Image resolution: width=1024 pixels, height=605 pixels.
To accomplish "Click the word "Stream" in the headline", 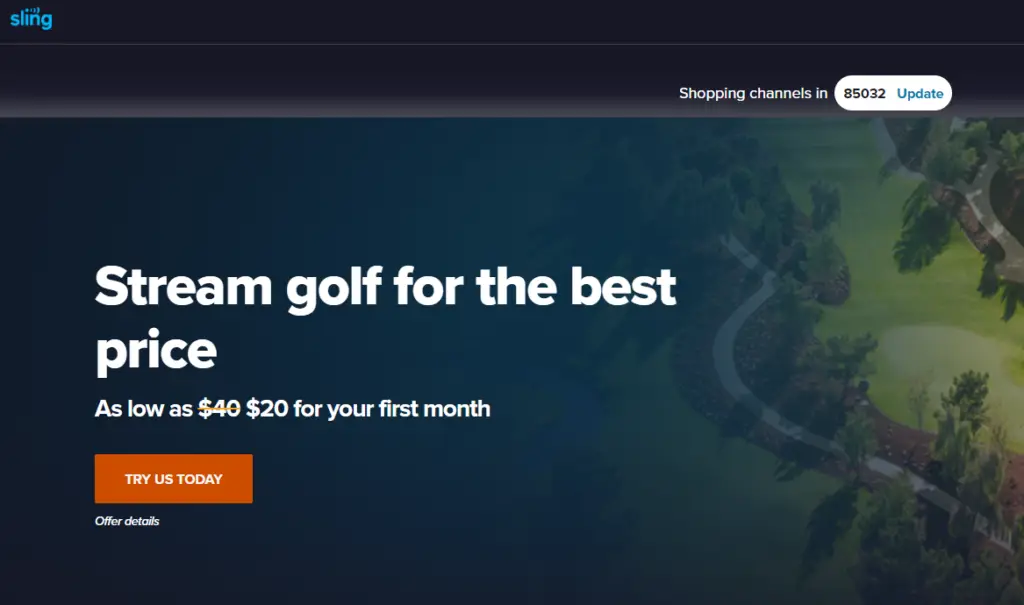I will pos(184,286).
